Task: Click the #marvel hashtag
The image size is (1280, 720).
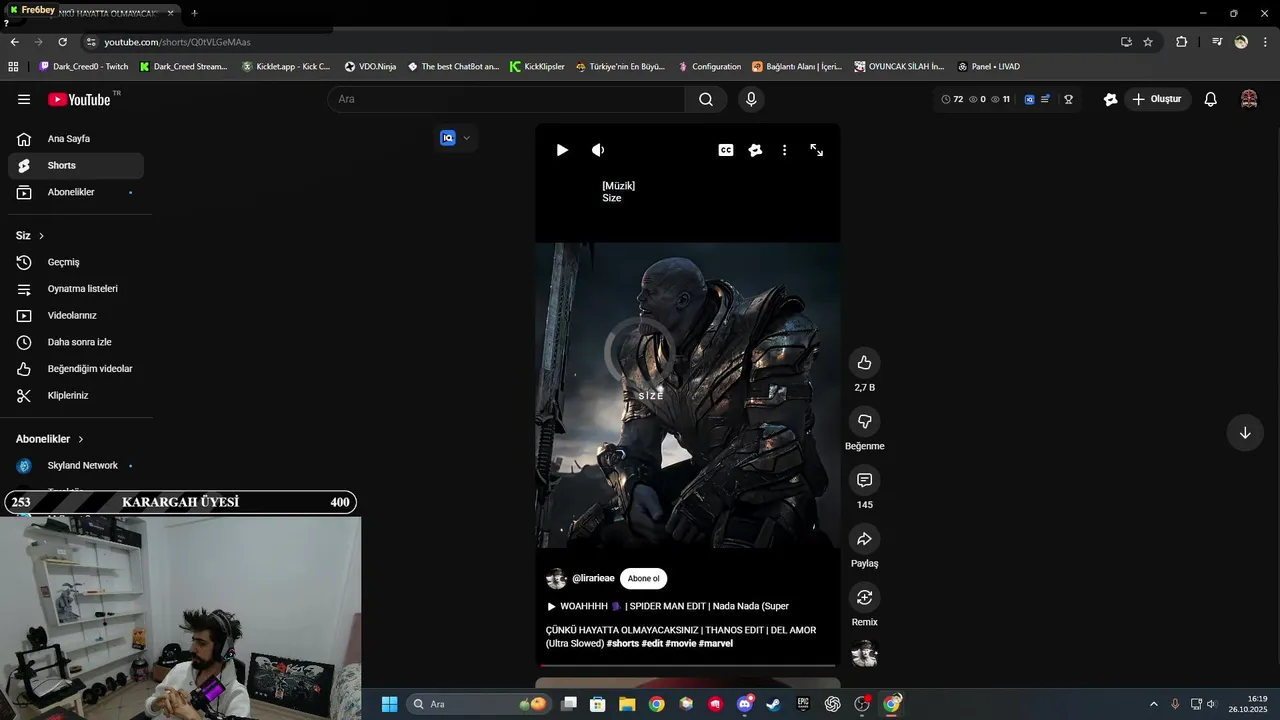Action: click(x=716, y=643)
